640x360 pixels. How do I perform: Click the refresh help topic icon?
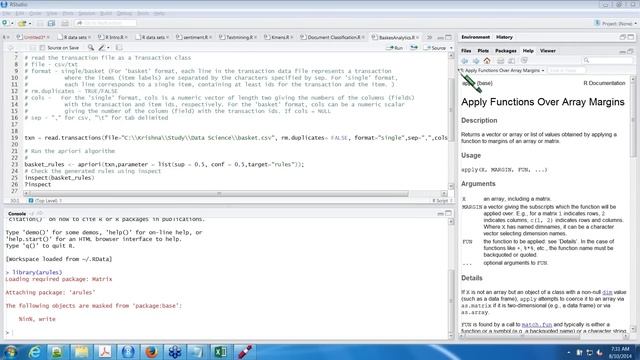[524, 61]
